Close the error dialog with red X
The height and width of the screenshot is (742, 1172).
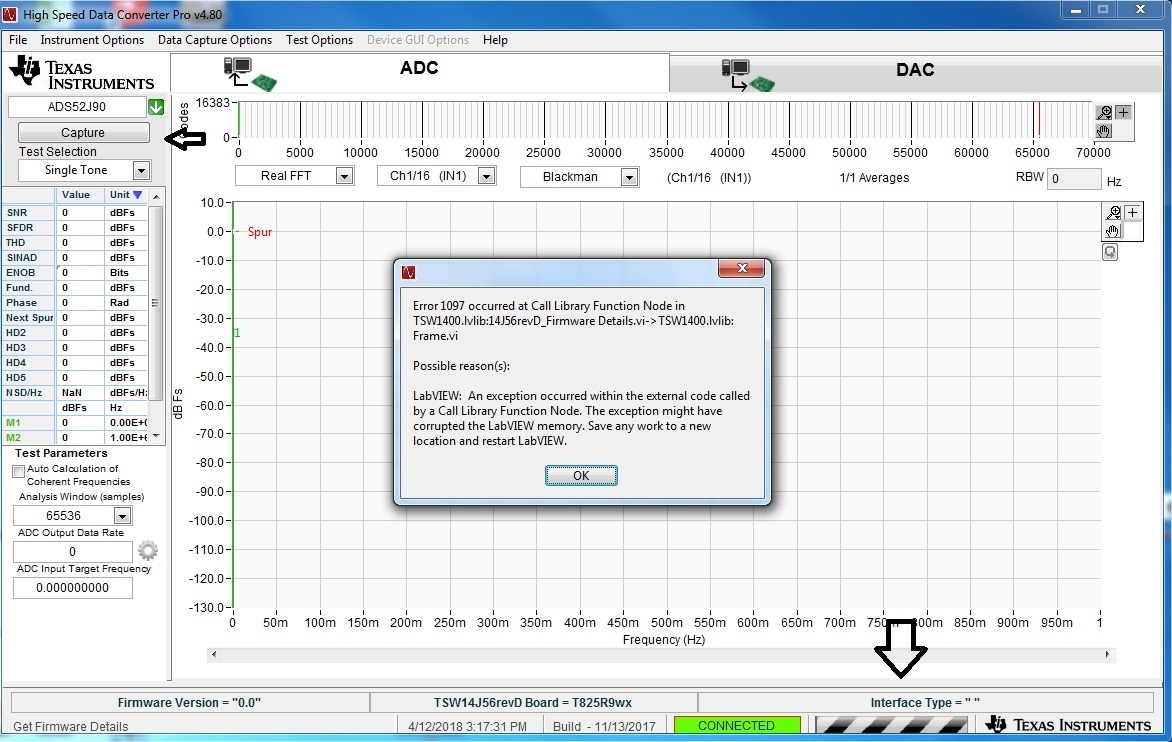(741, 268)
